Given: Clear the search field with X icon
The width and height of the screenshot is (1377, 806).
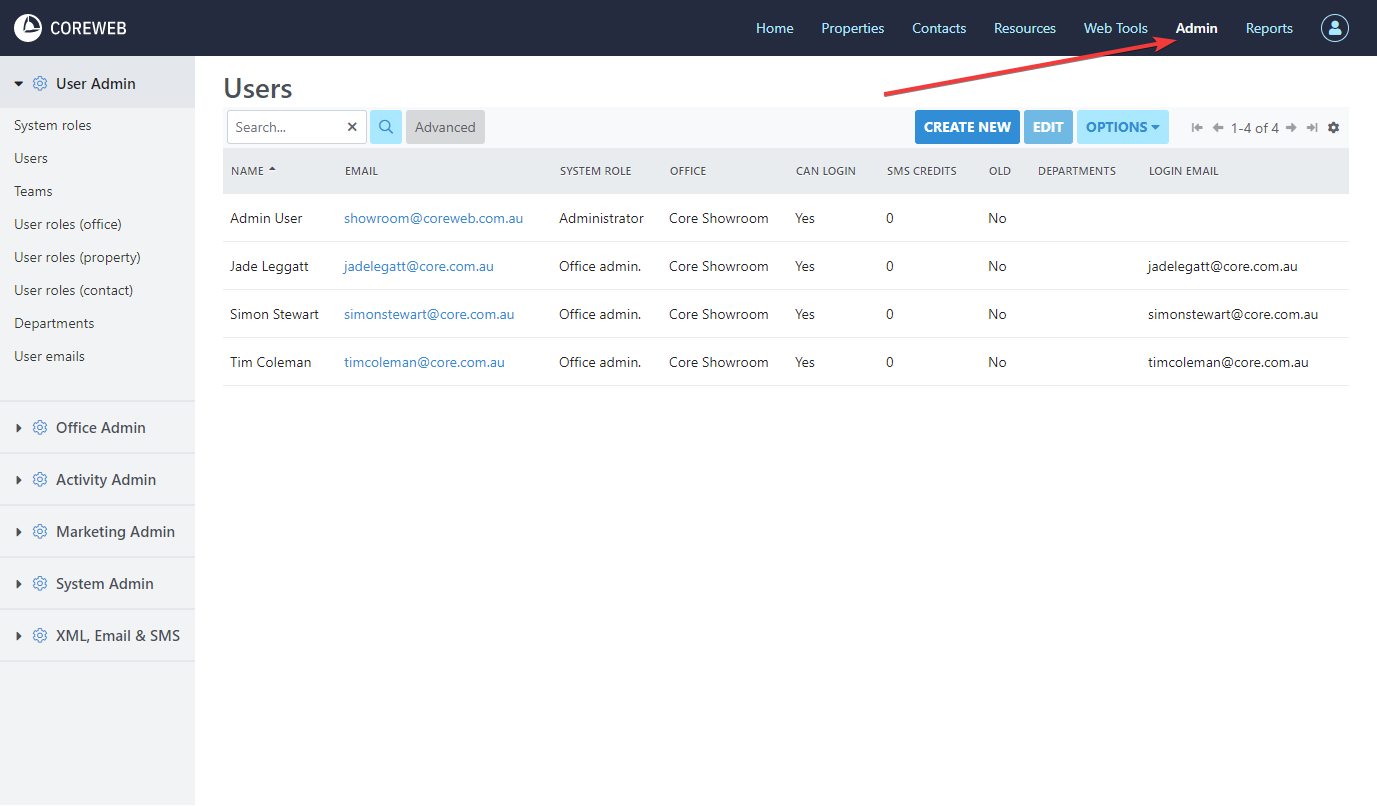Looking at the screenshot, I should coord(352,127).
